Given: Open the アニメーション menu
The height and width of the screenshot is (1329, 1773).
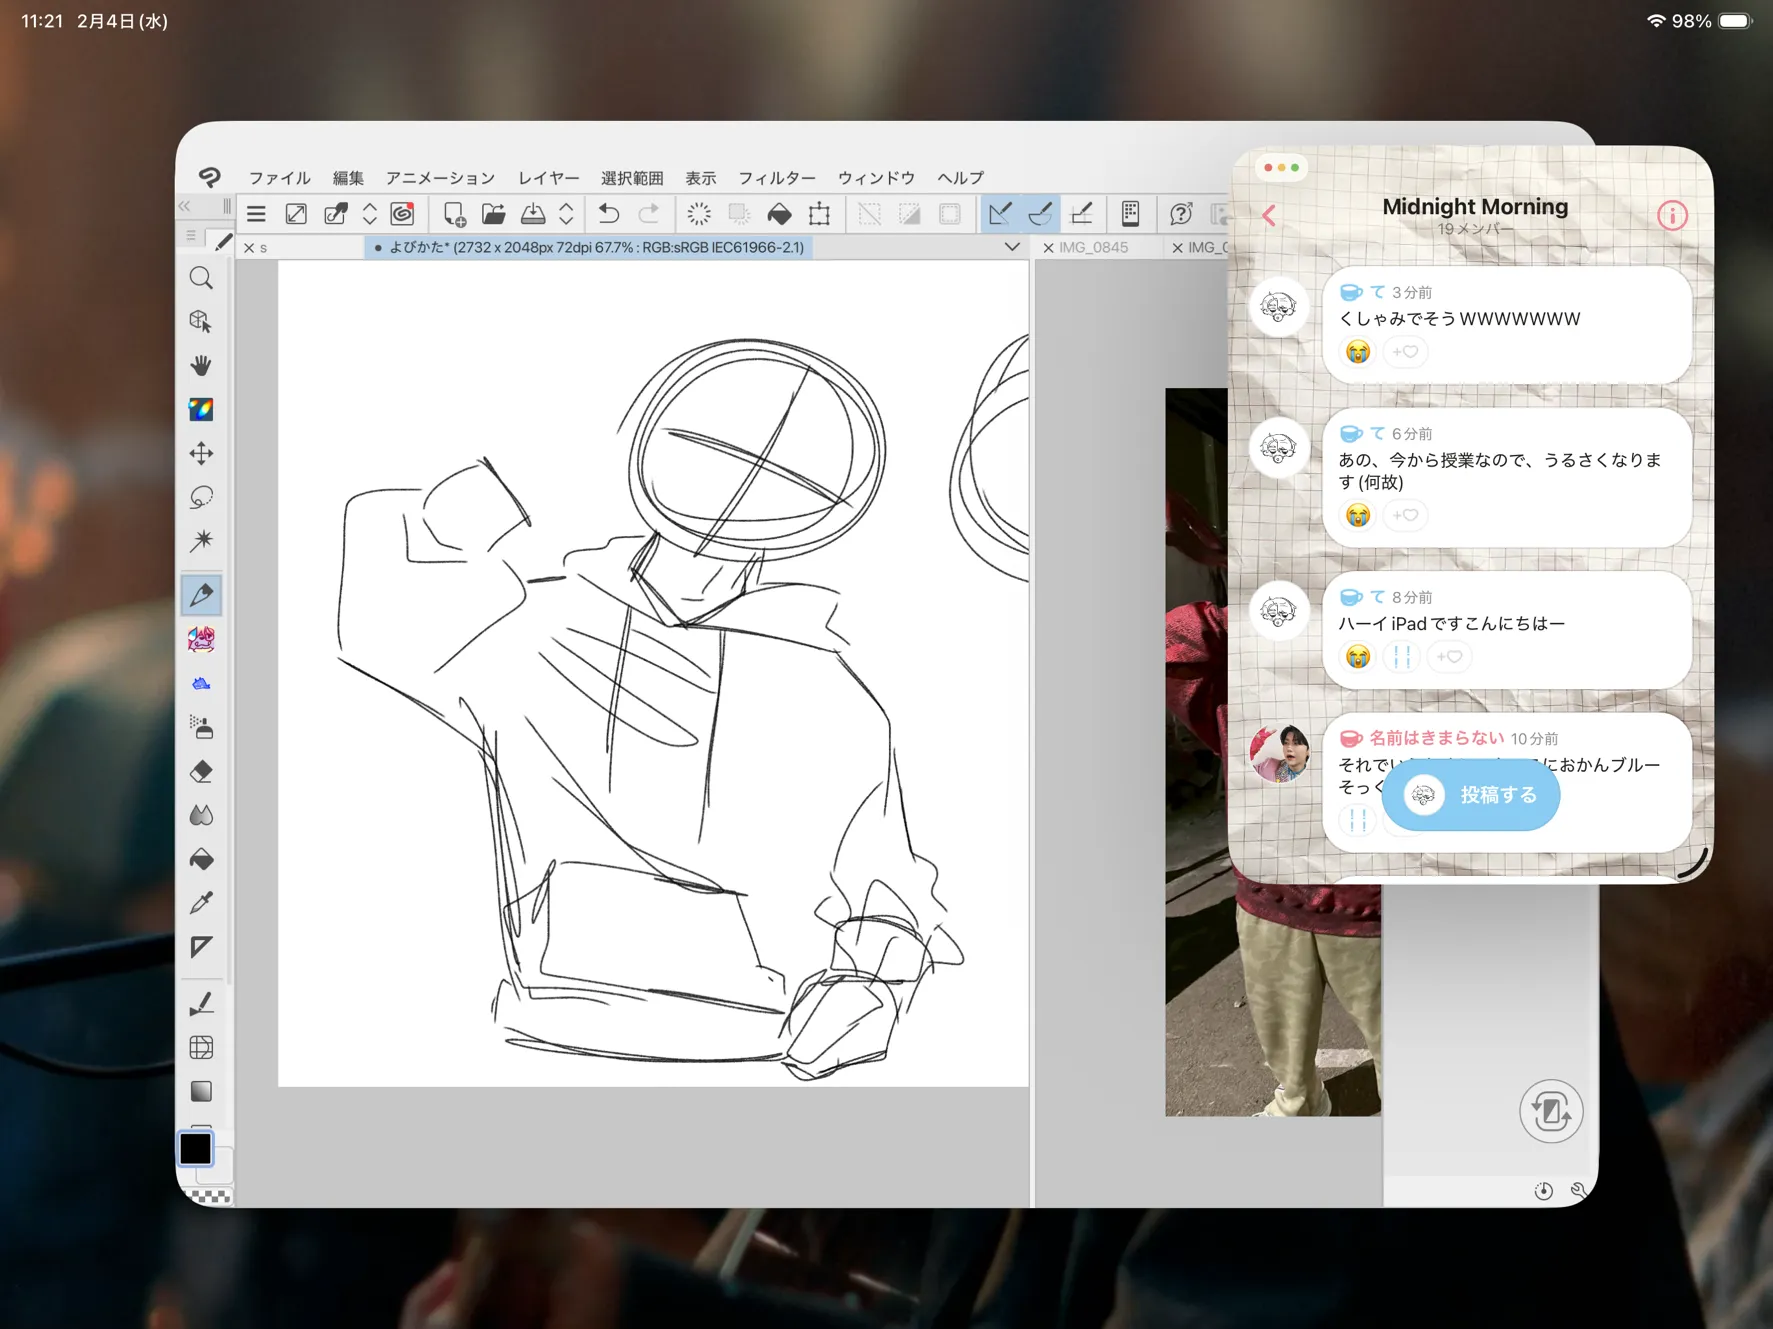Looking at the screenshot, I should (x=440, y=178).
